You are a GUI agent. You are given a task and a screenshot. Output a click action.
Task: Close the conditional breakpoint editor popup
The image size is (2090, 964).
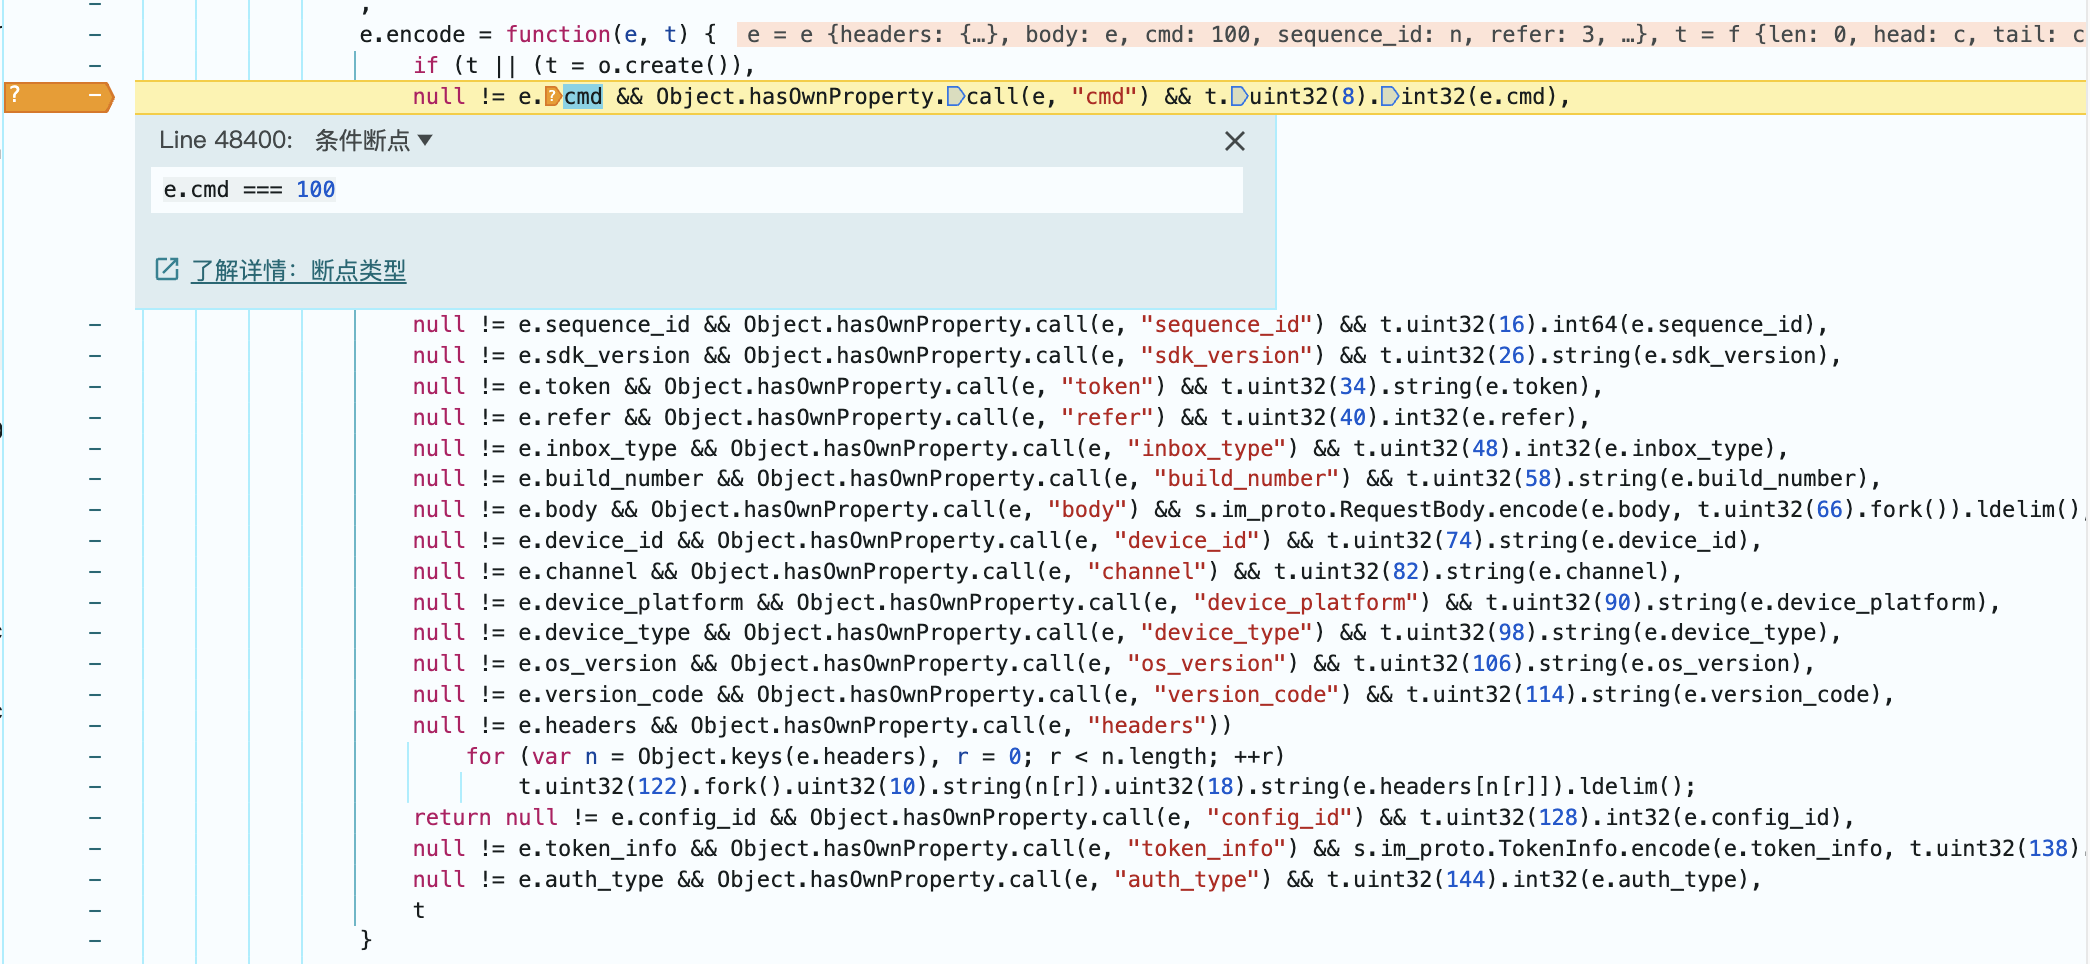point(1234,141)
